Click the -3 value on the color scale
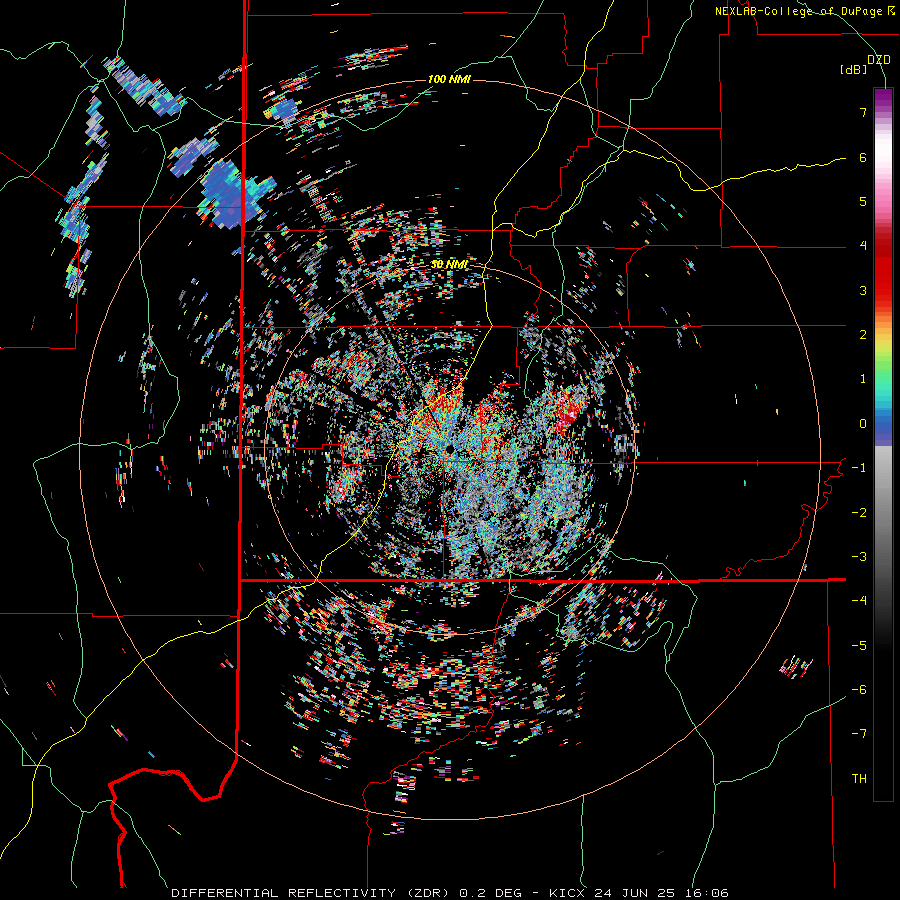Viewport: 900px width, 900px height. coord(859,557)
